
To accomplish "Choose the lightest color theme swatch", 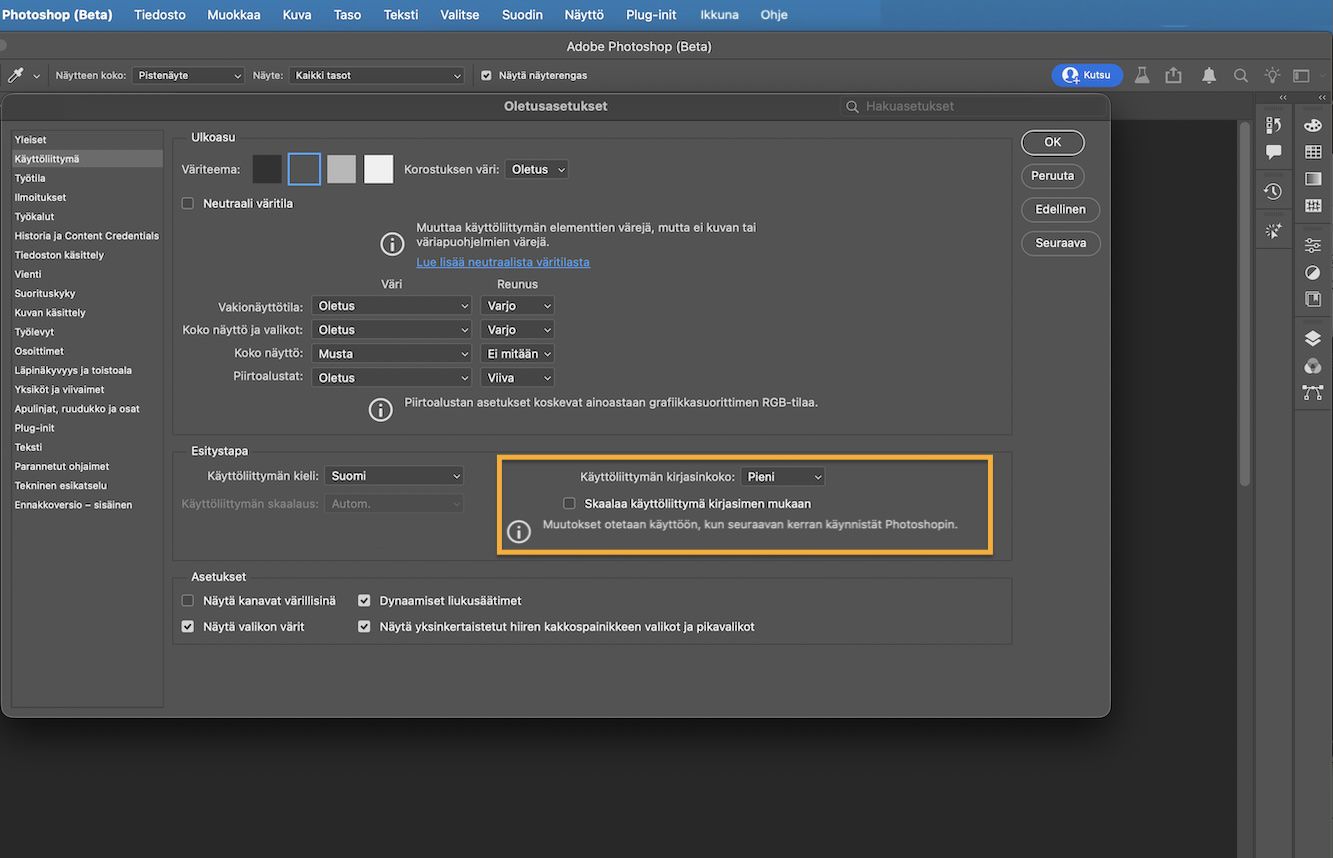I will pyautogui.click(x=378, y=170).
